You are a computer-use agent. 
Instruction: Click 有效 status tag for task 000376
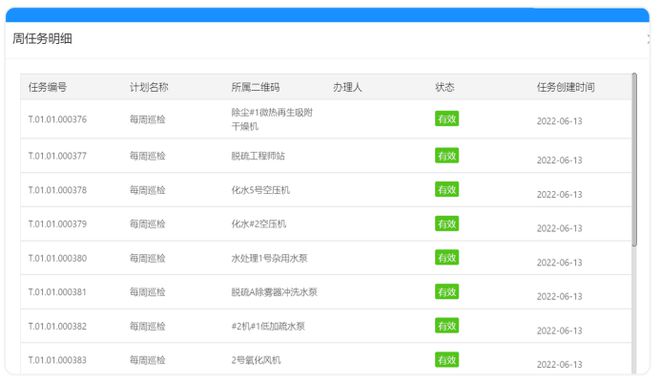pos(447,119)
